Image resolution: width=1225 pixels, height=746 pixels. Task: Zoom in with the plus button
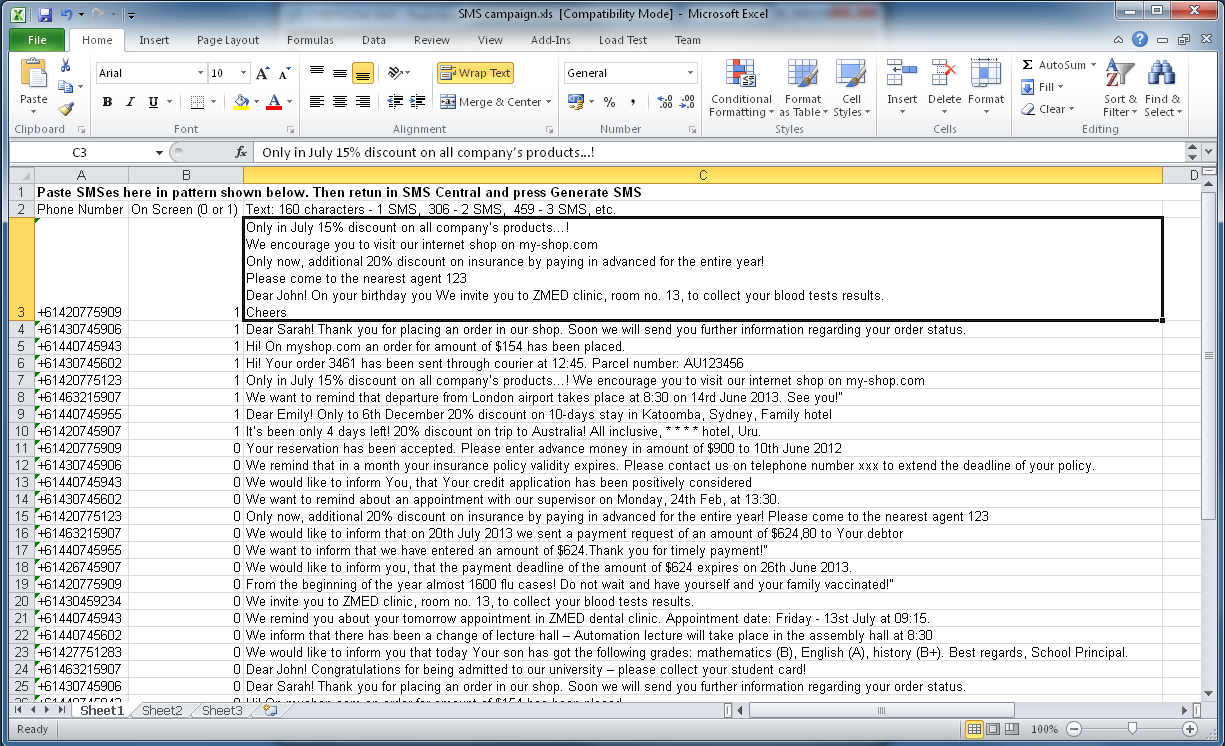point(1190,729)
